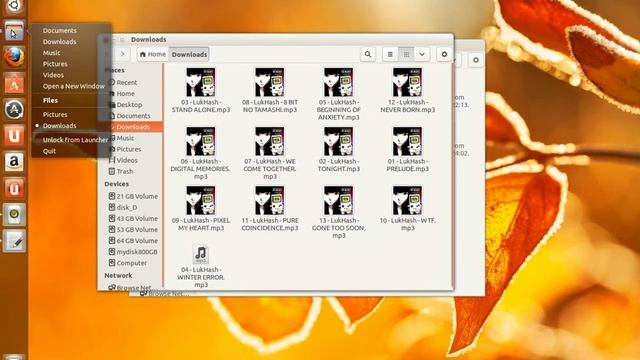Open the gear settings menu in Downloads window
Image resolution: width=640 pixels, height=360 pixels.
point(444,54)
